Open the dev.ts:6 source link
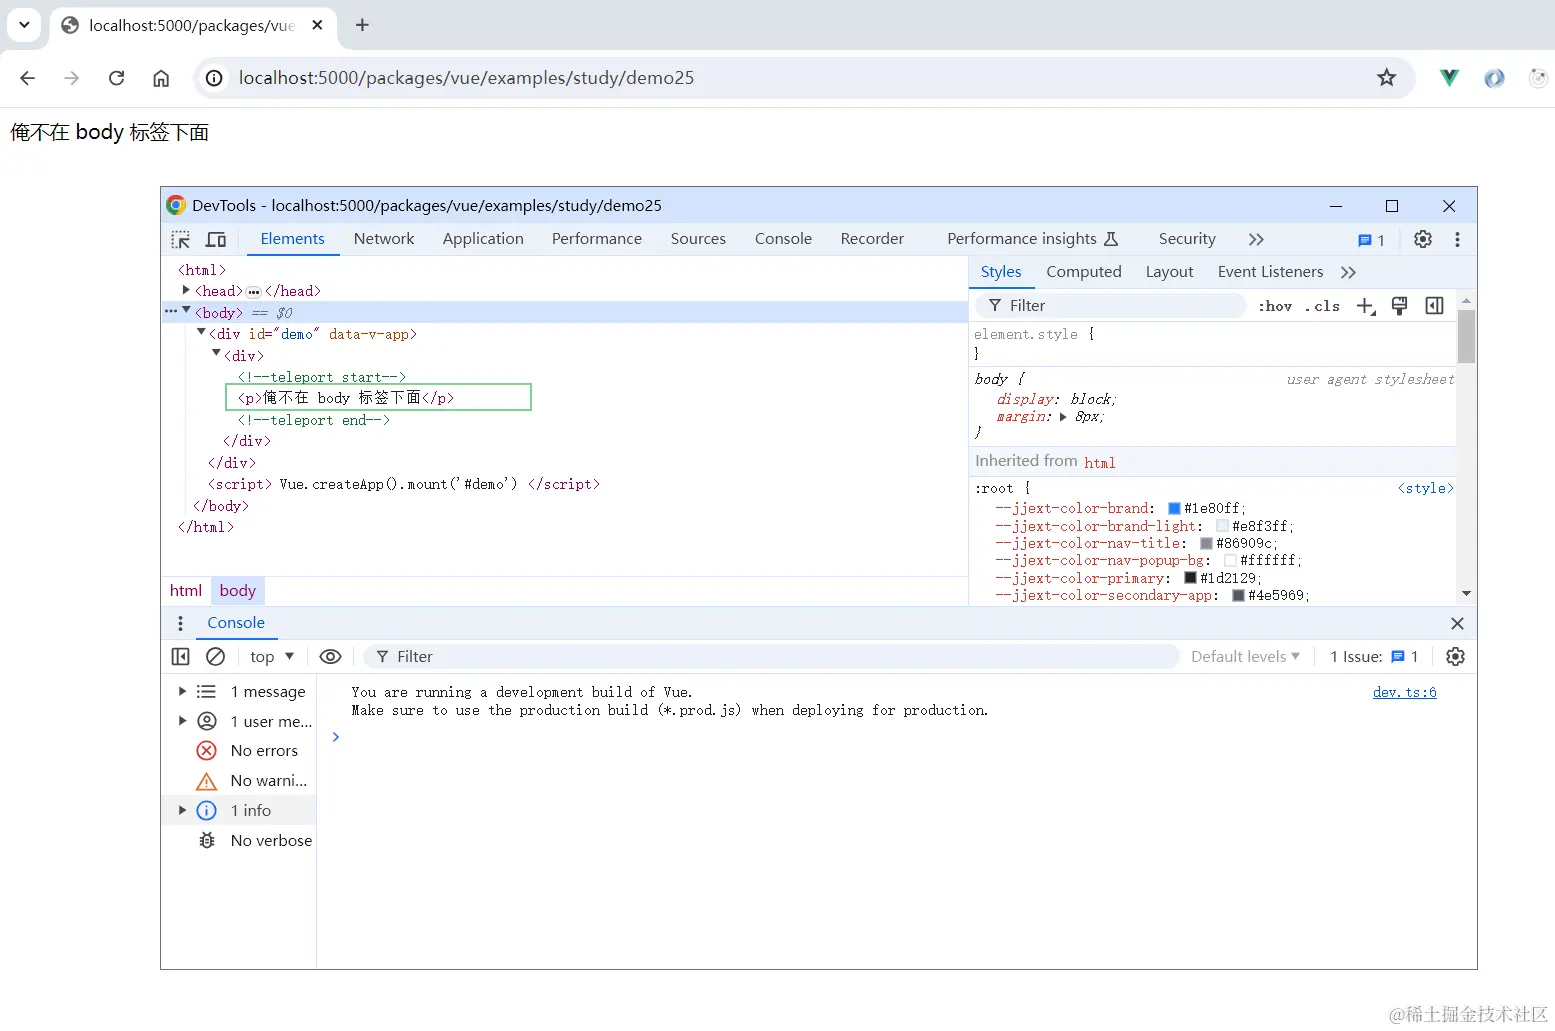Screen dimensions: 1555x1031 (x=1404, y=692)
